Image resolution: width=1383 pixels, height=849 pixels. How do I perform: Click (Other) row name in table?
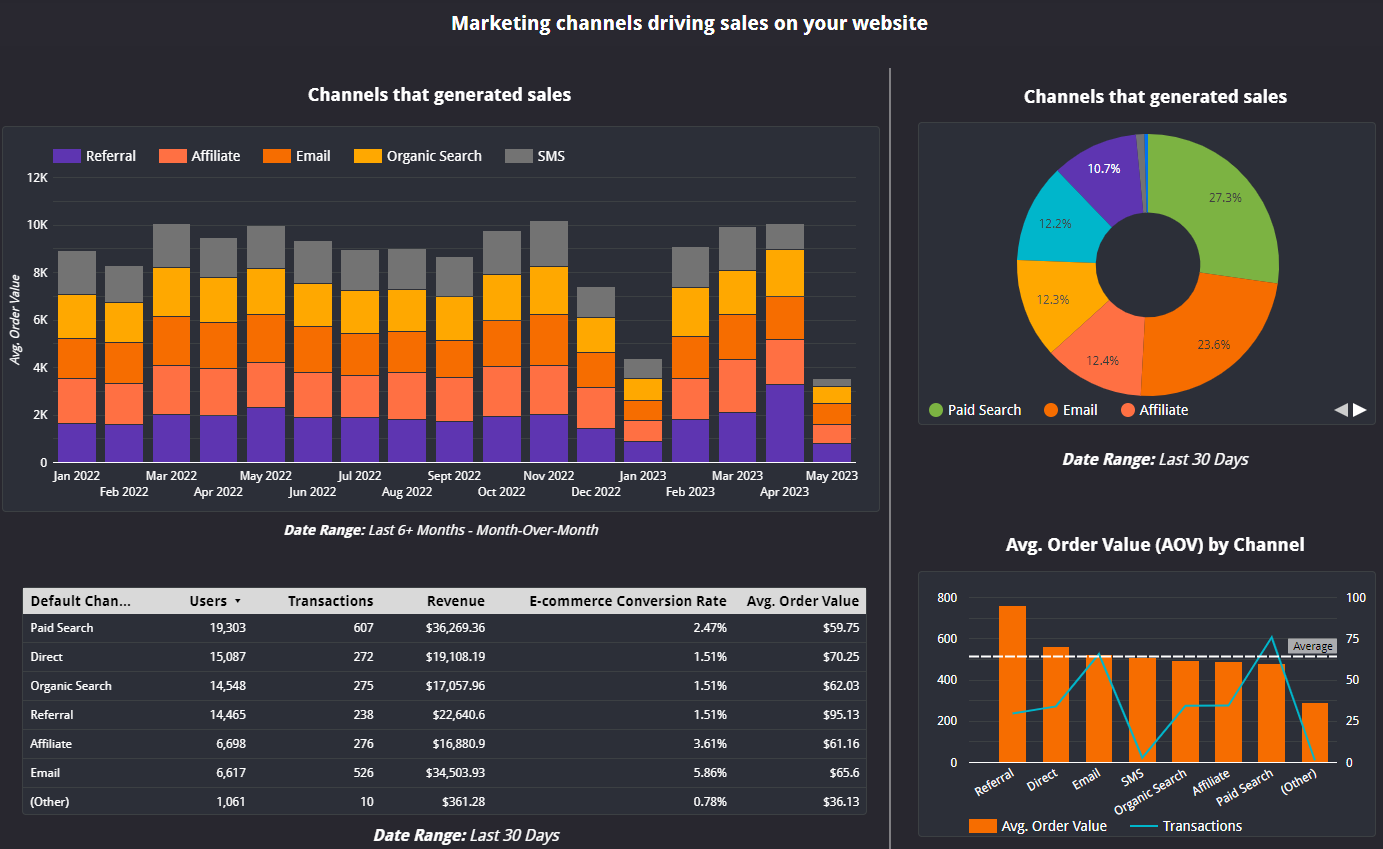tap(52, 802)
